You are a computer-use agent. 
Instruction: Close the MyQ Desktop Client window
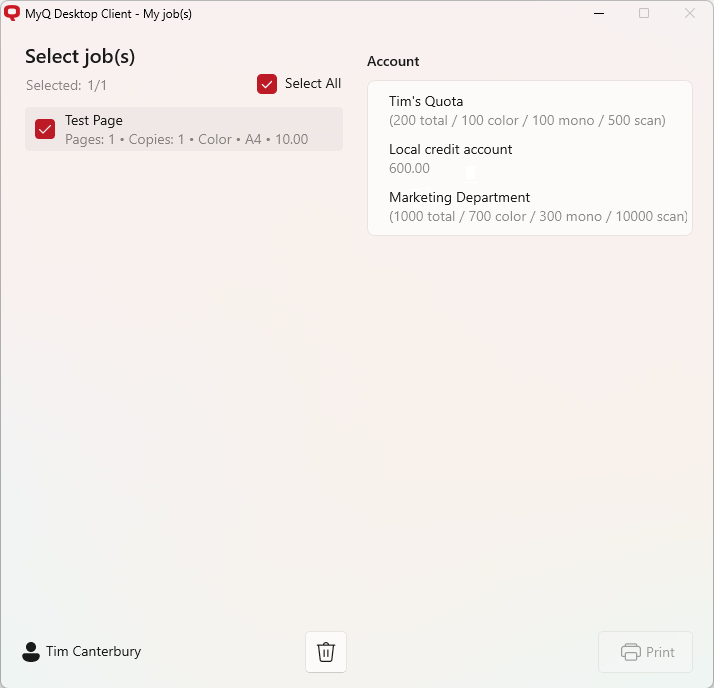(x=689, y=14)
